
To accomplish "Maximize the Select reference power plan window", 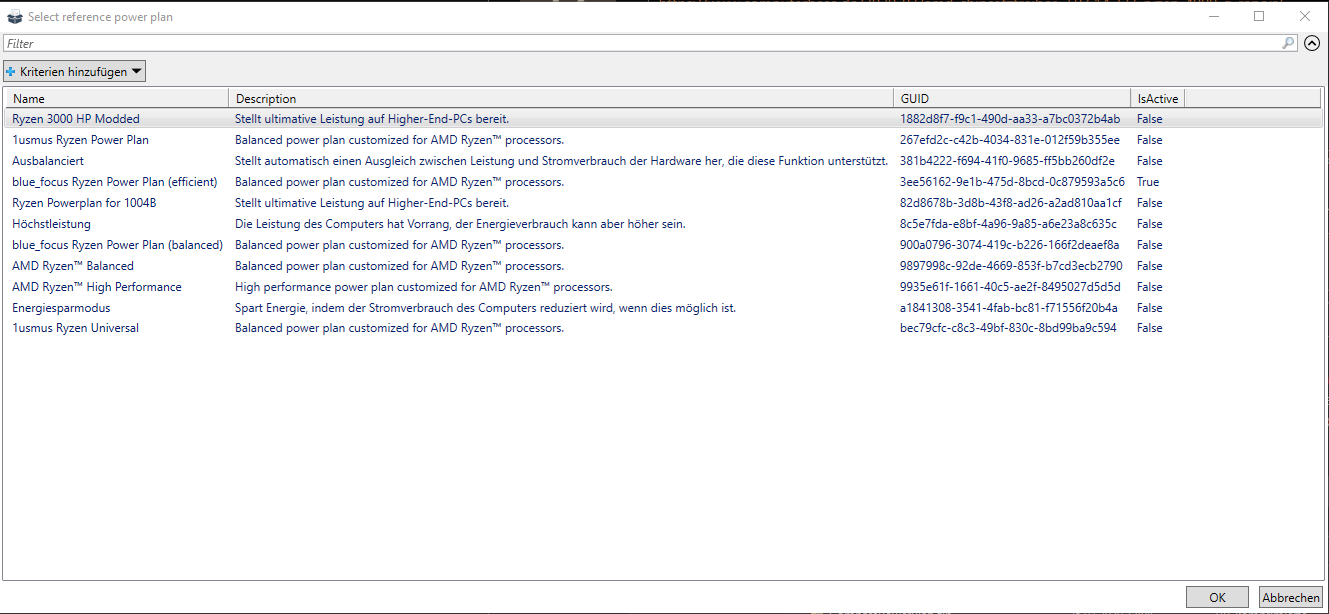I will [1259, 16].
